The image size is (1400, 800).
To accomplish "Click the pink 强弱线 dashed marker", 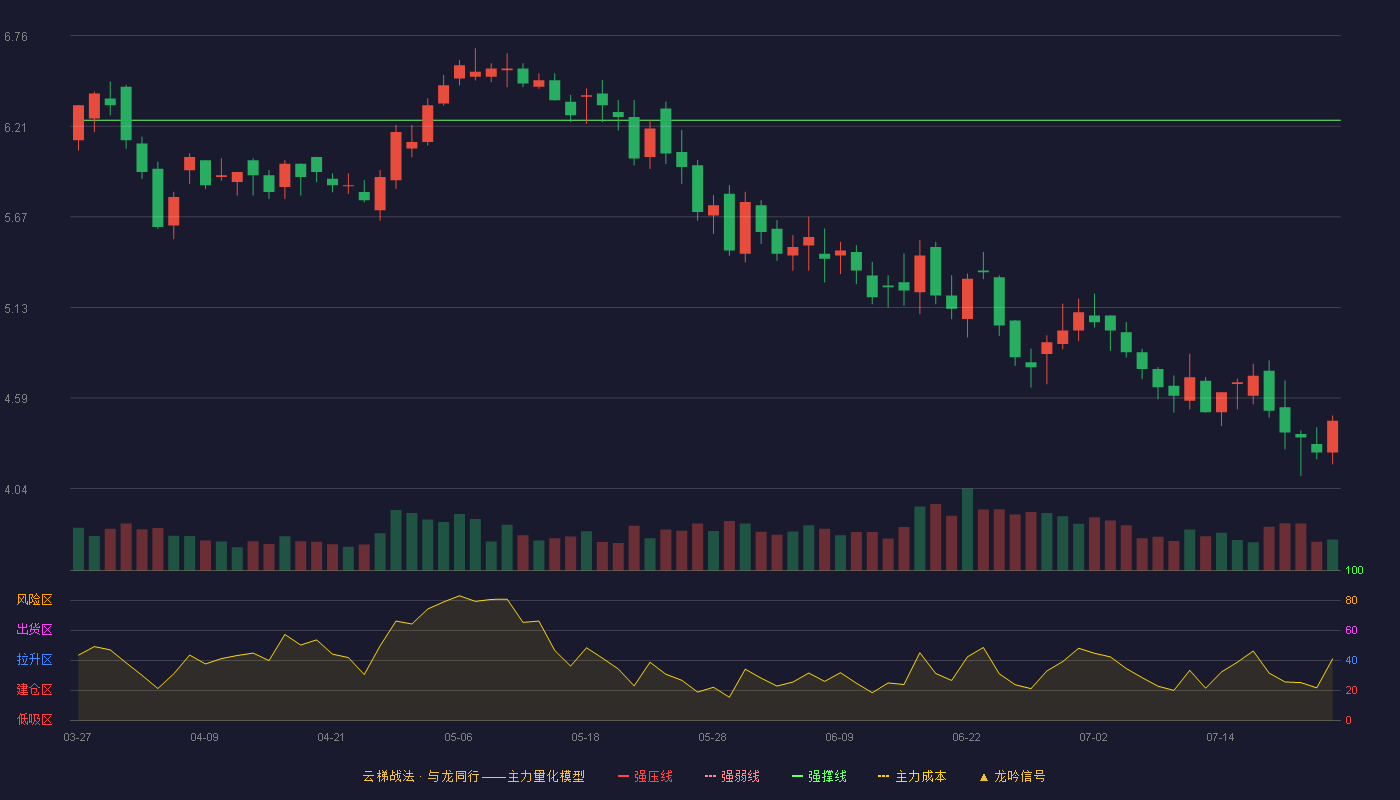I will 710,776.
